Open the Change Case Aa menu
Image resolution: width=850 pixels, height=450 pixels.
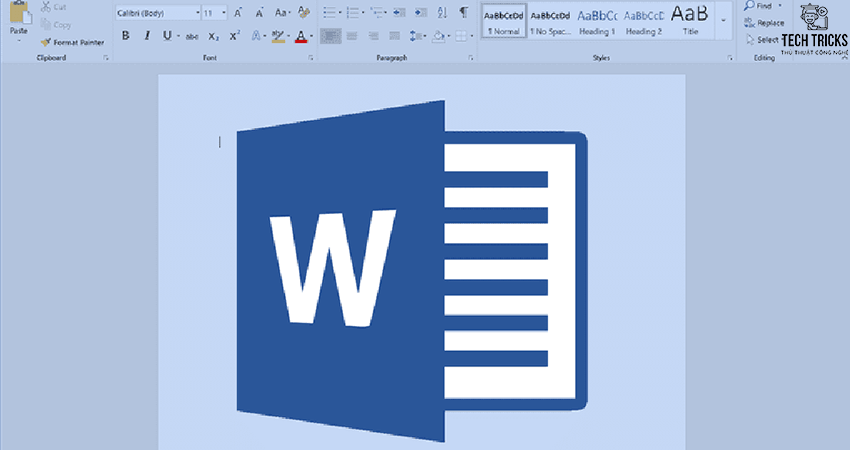pyautogui.click(x=282, y=12)
